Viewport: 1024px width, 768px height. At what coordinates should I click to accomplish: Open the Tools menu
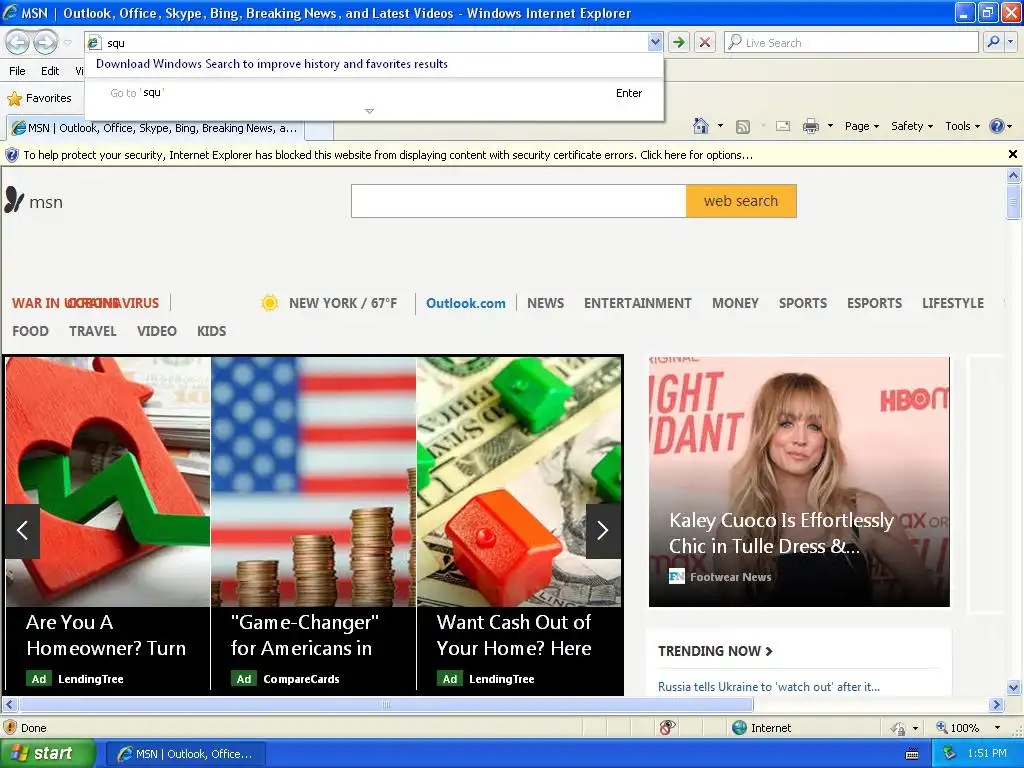[x=963, y=126]
